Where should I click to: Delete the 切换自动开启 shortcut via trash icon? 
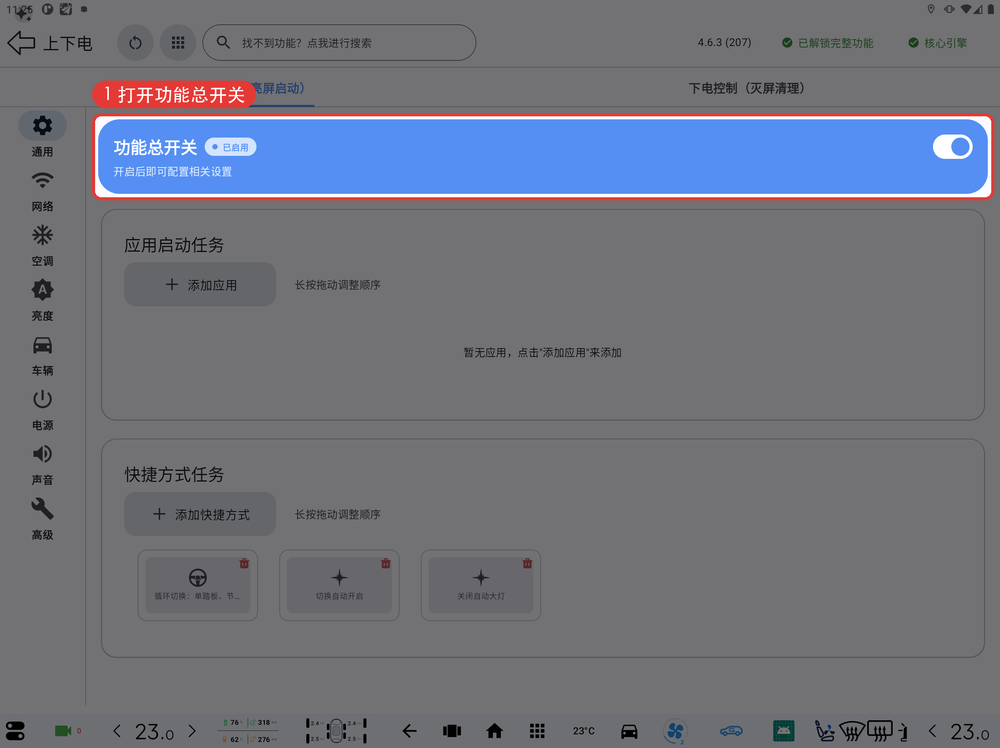(386, 563)
